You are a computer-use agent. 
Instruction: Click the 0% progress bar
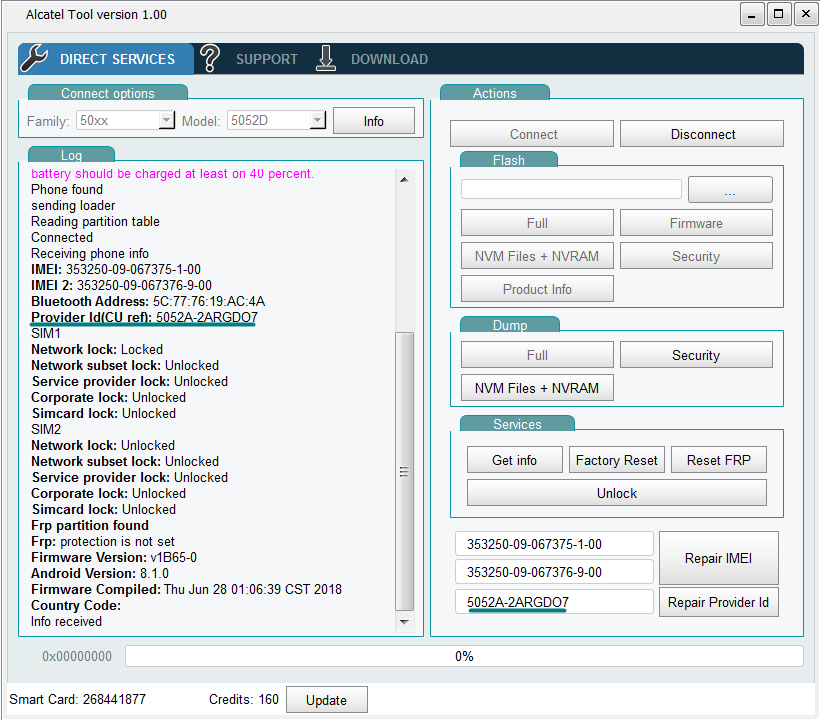464,656
